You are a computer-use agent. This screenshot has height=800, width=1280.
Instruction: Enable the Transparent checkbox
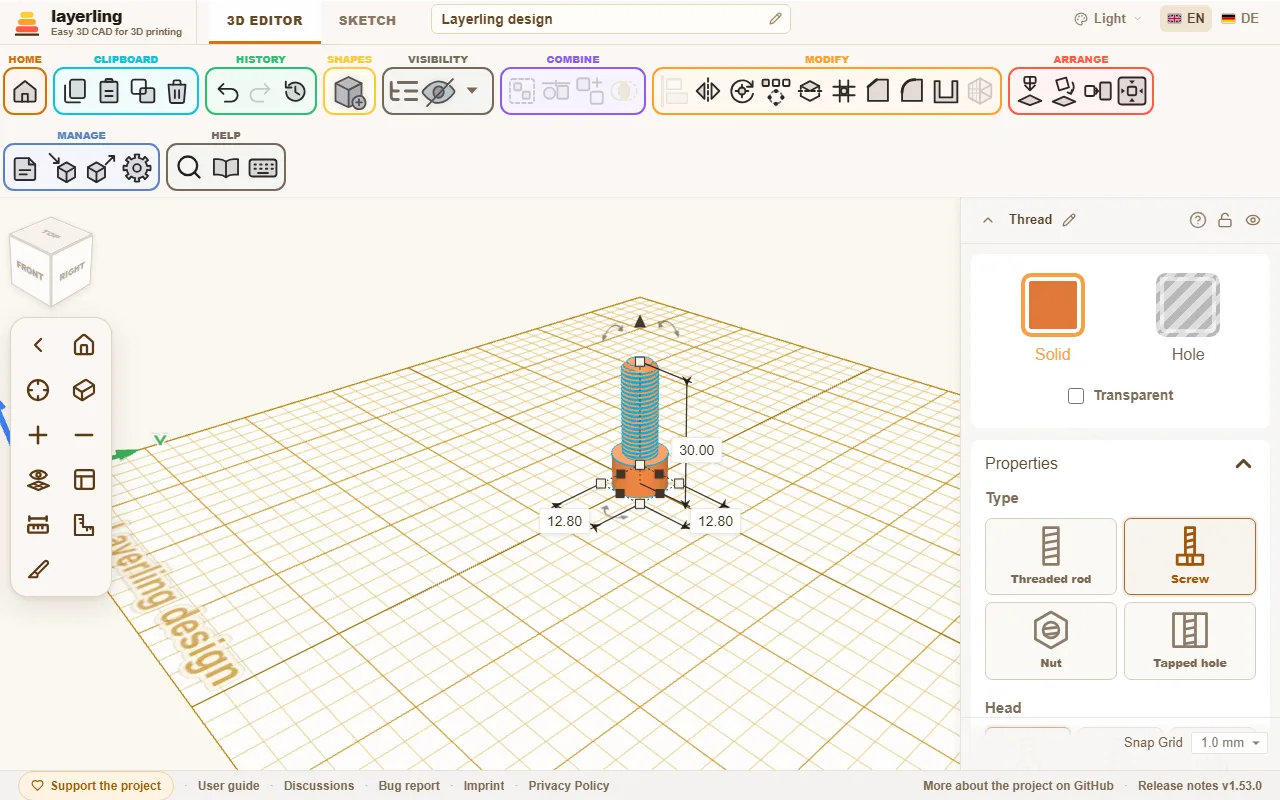tap(1076, 396)
